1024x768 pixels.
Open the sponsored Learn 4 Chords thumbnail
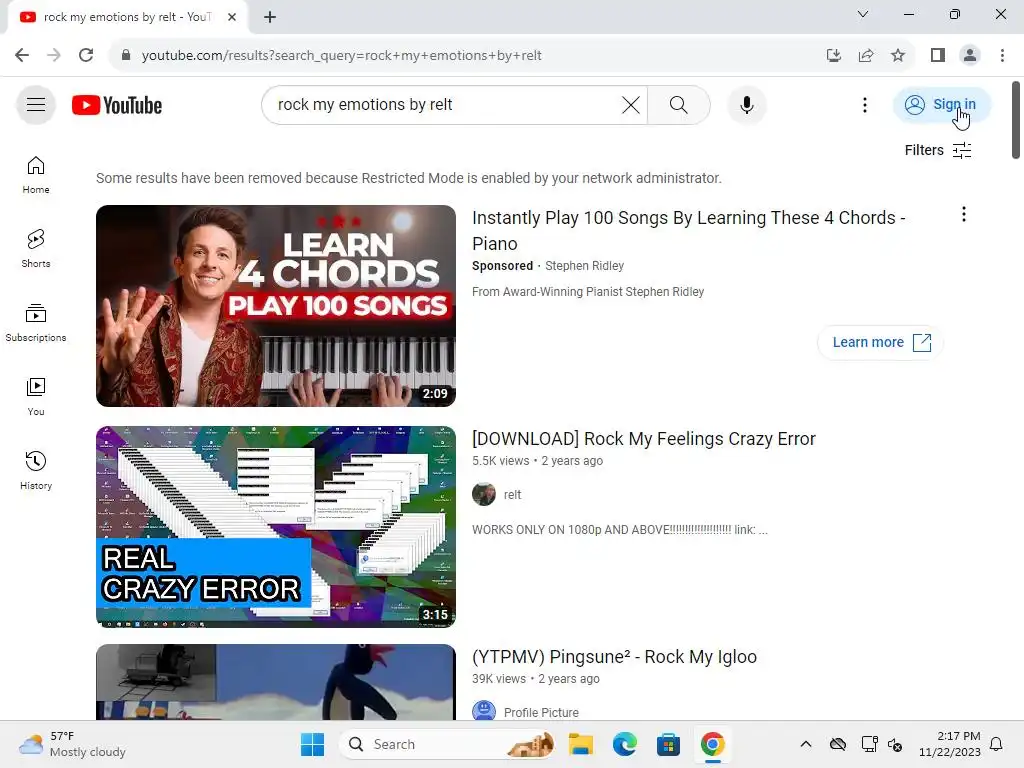tap(276, 306)
